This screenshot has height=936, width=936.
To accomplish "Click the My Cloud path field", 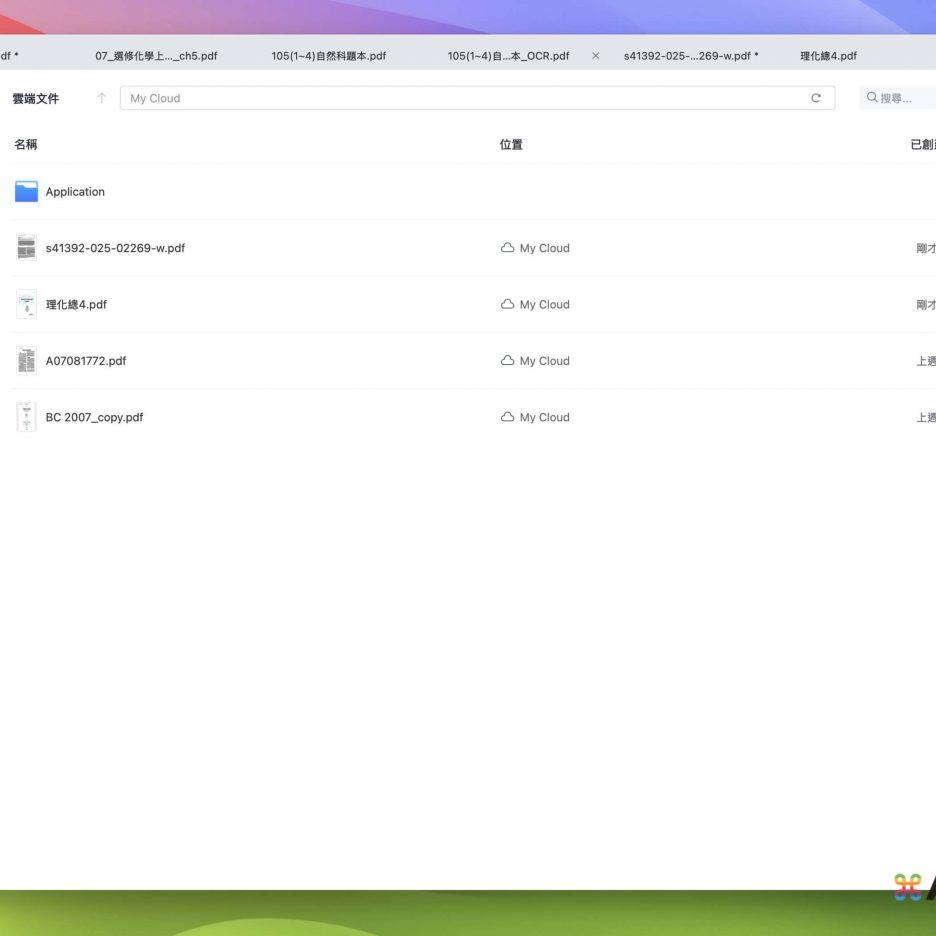I will pyautogui.click(x=460, y=98).
